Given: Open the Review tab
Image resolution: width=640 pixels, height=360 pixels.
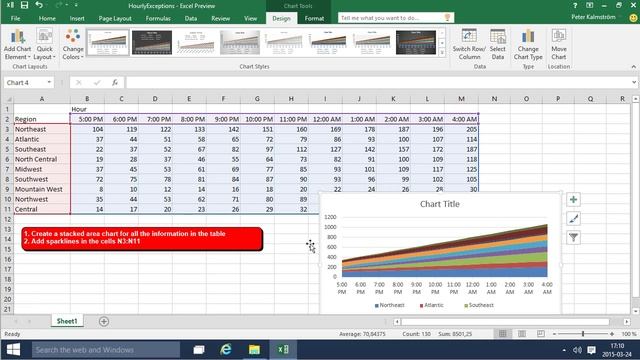Looking at the screenshot, I should pyautogui.click(x=220, y=18).
